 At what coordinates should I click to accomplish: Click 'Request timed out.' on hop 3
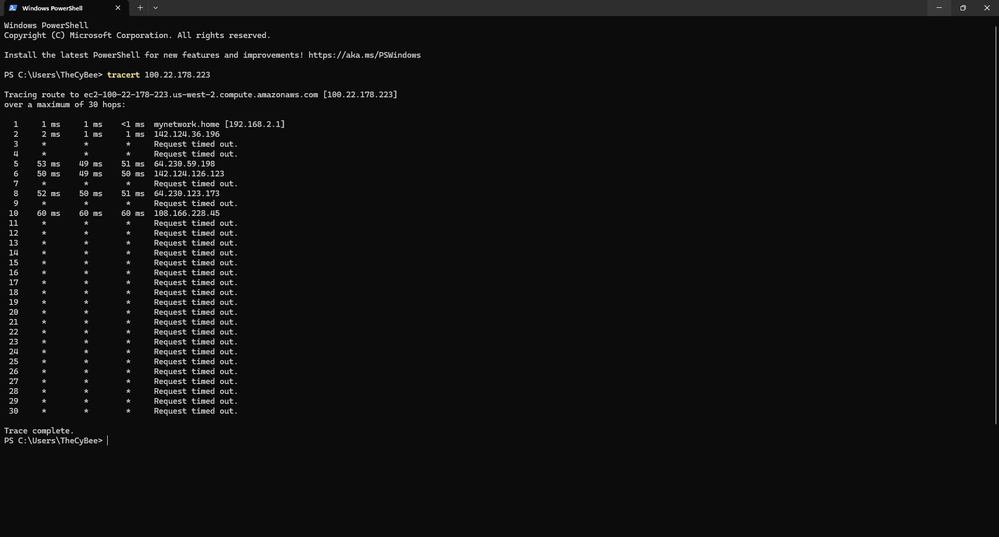click(x=196, y=144)
